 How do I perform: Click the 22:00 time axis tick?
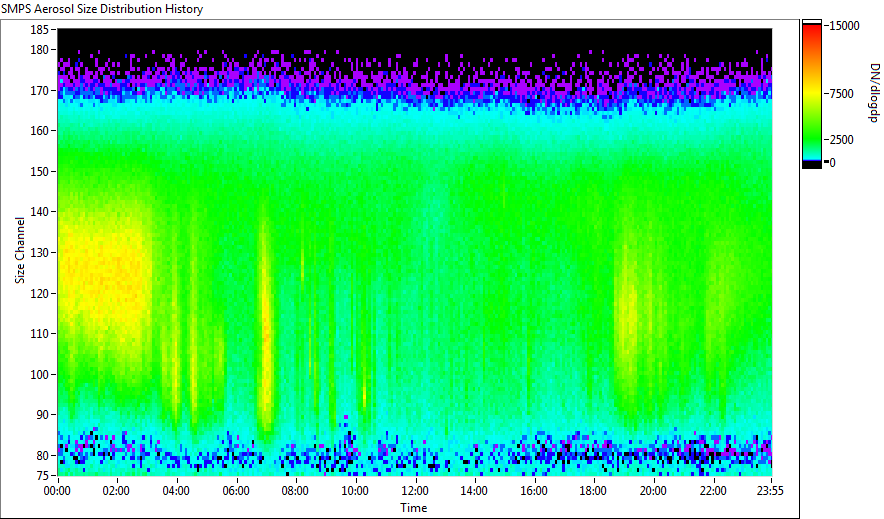point(713,491)
